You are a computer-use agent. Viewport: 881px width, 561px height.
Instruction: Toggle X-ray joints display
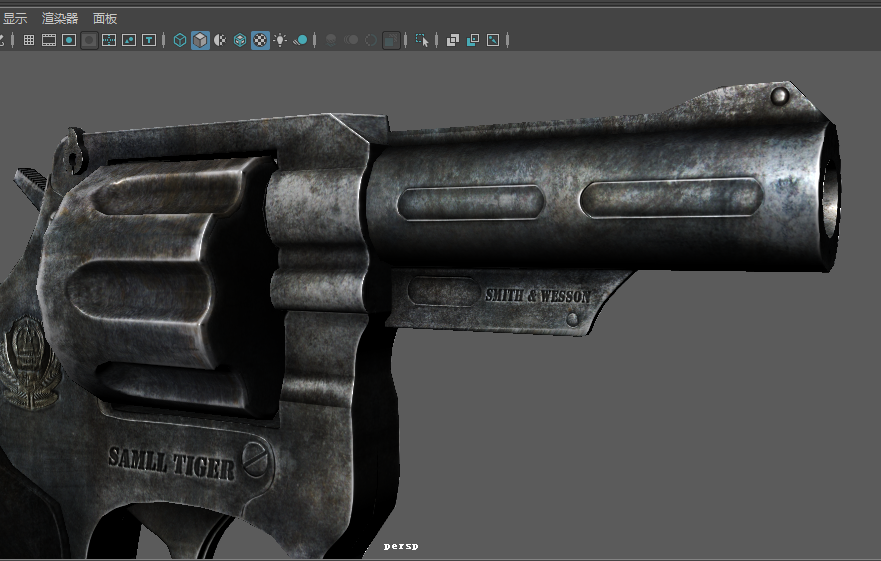pos(493,40)
